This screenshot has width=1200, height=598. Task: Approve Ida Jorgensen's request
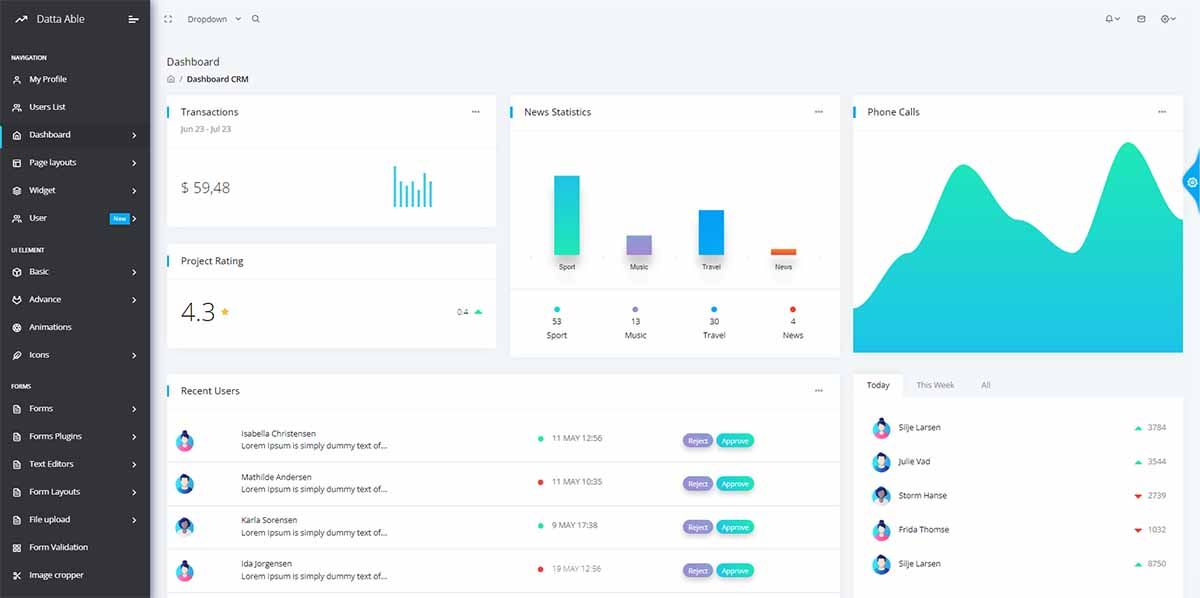click(735, 571)
